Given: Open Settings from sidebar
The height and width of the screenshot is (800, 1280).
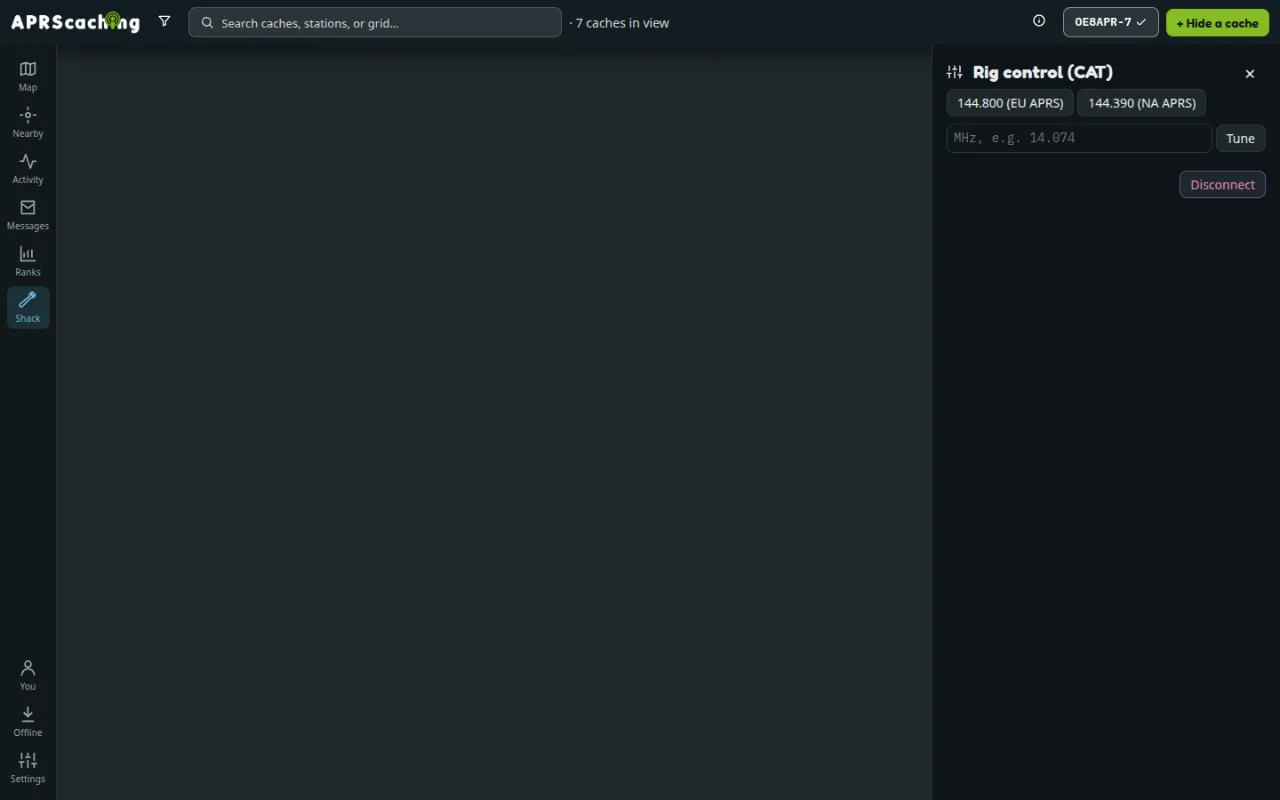Looking at the screenshot, I should [x=28, y=767].
